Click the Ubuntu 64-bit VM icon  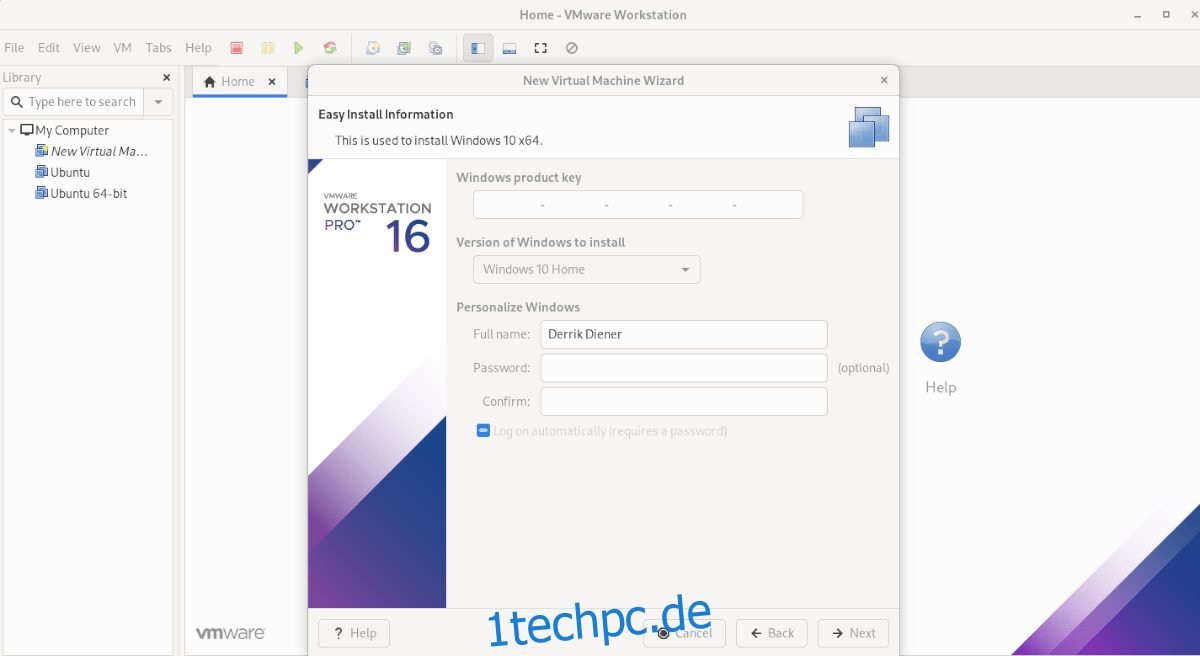click(x=41, y=193)
